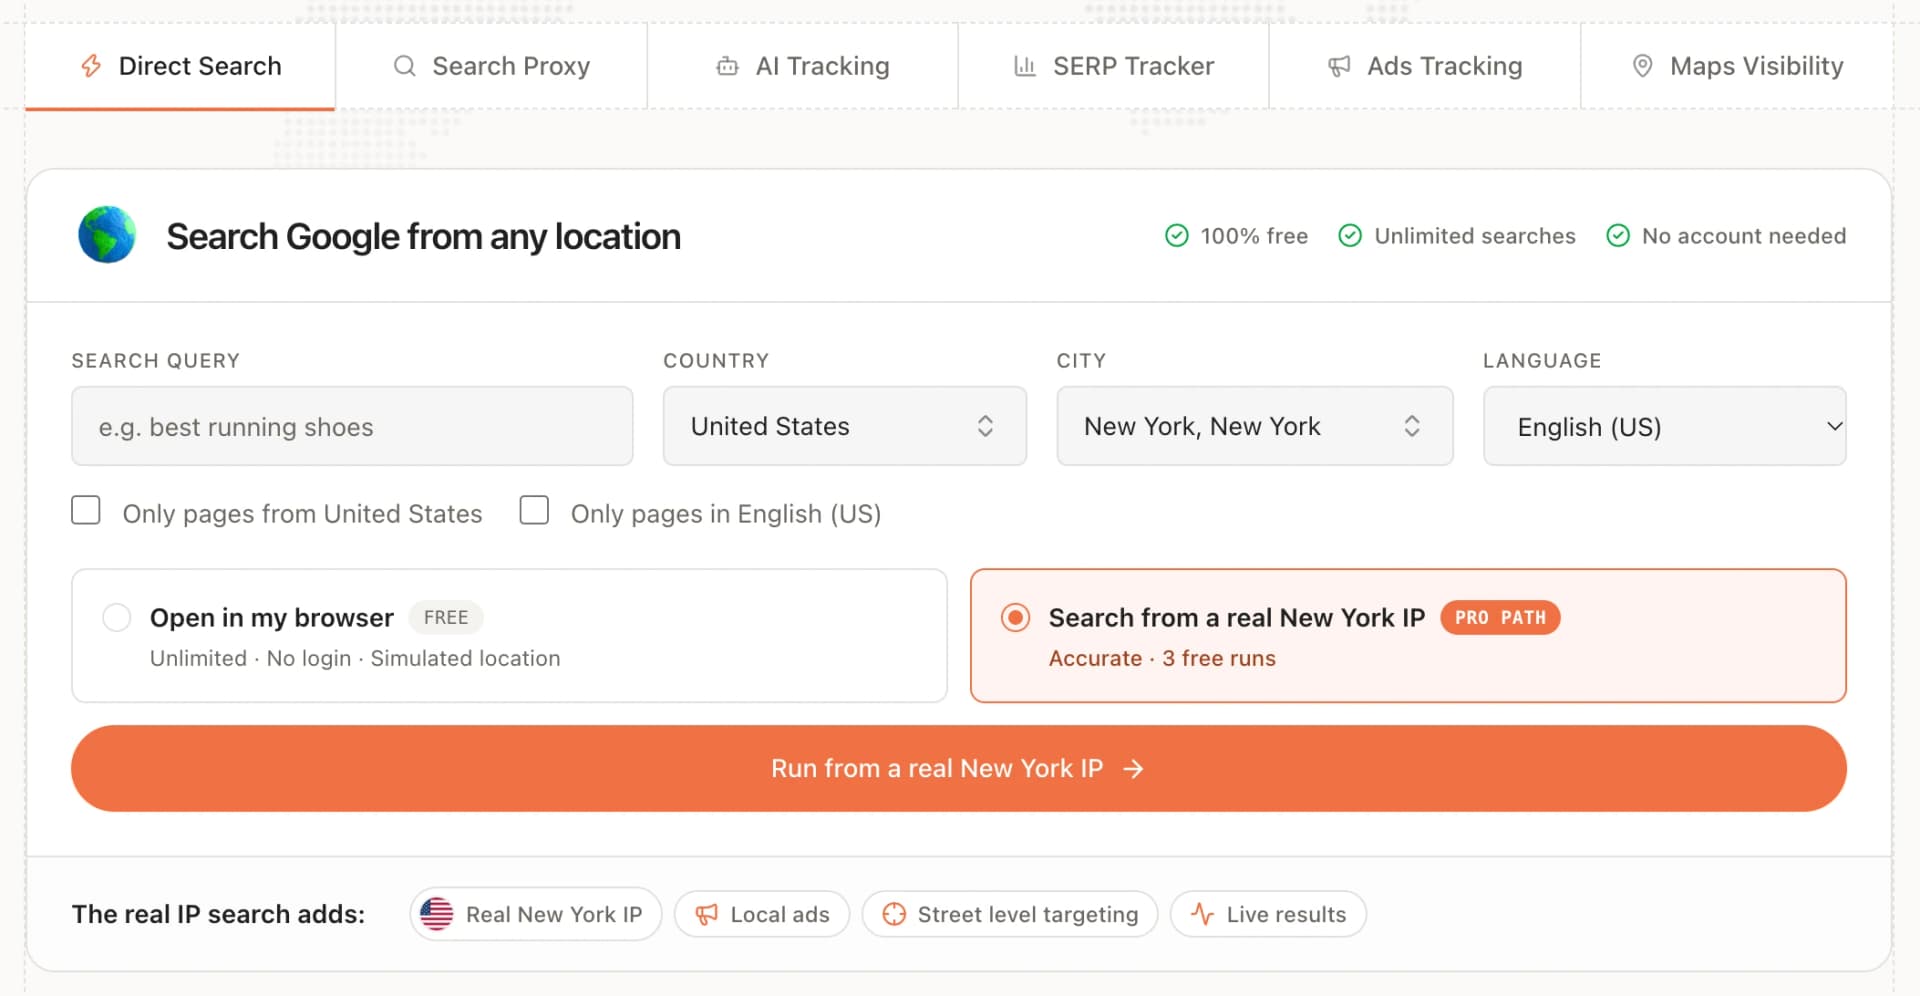Click Unlimited · No login · Simulated location text
The image size is (1920, 996).
(355, 658)
